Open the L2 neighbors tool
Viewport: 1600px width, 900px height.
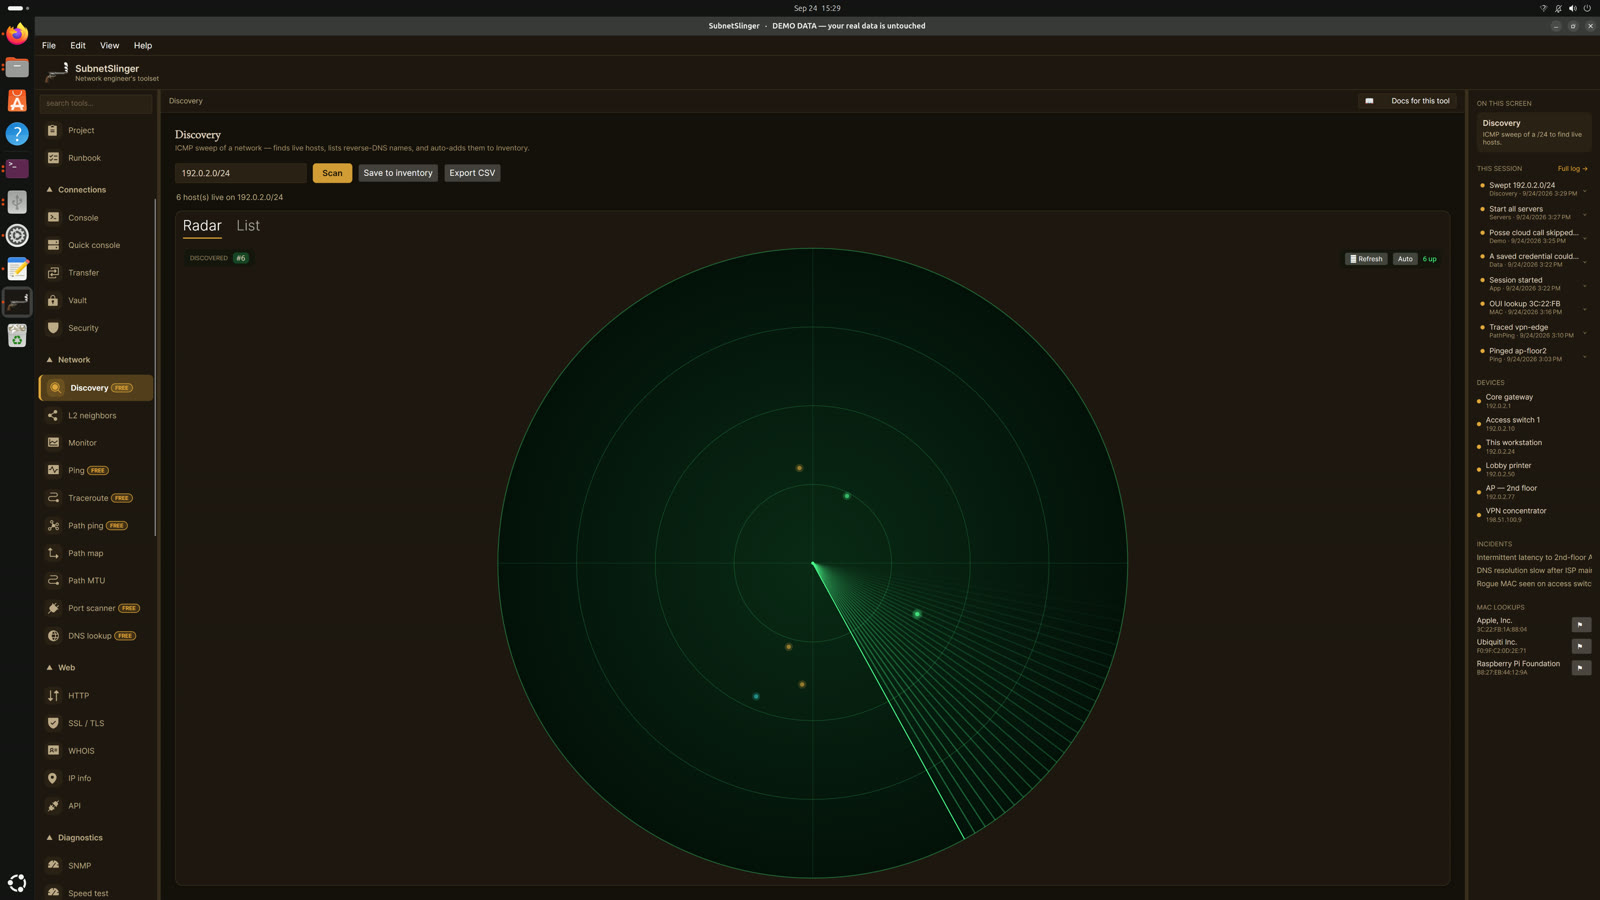(x=96, y=415)
